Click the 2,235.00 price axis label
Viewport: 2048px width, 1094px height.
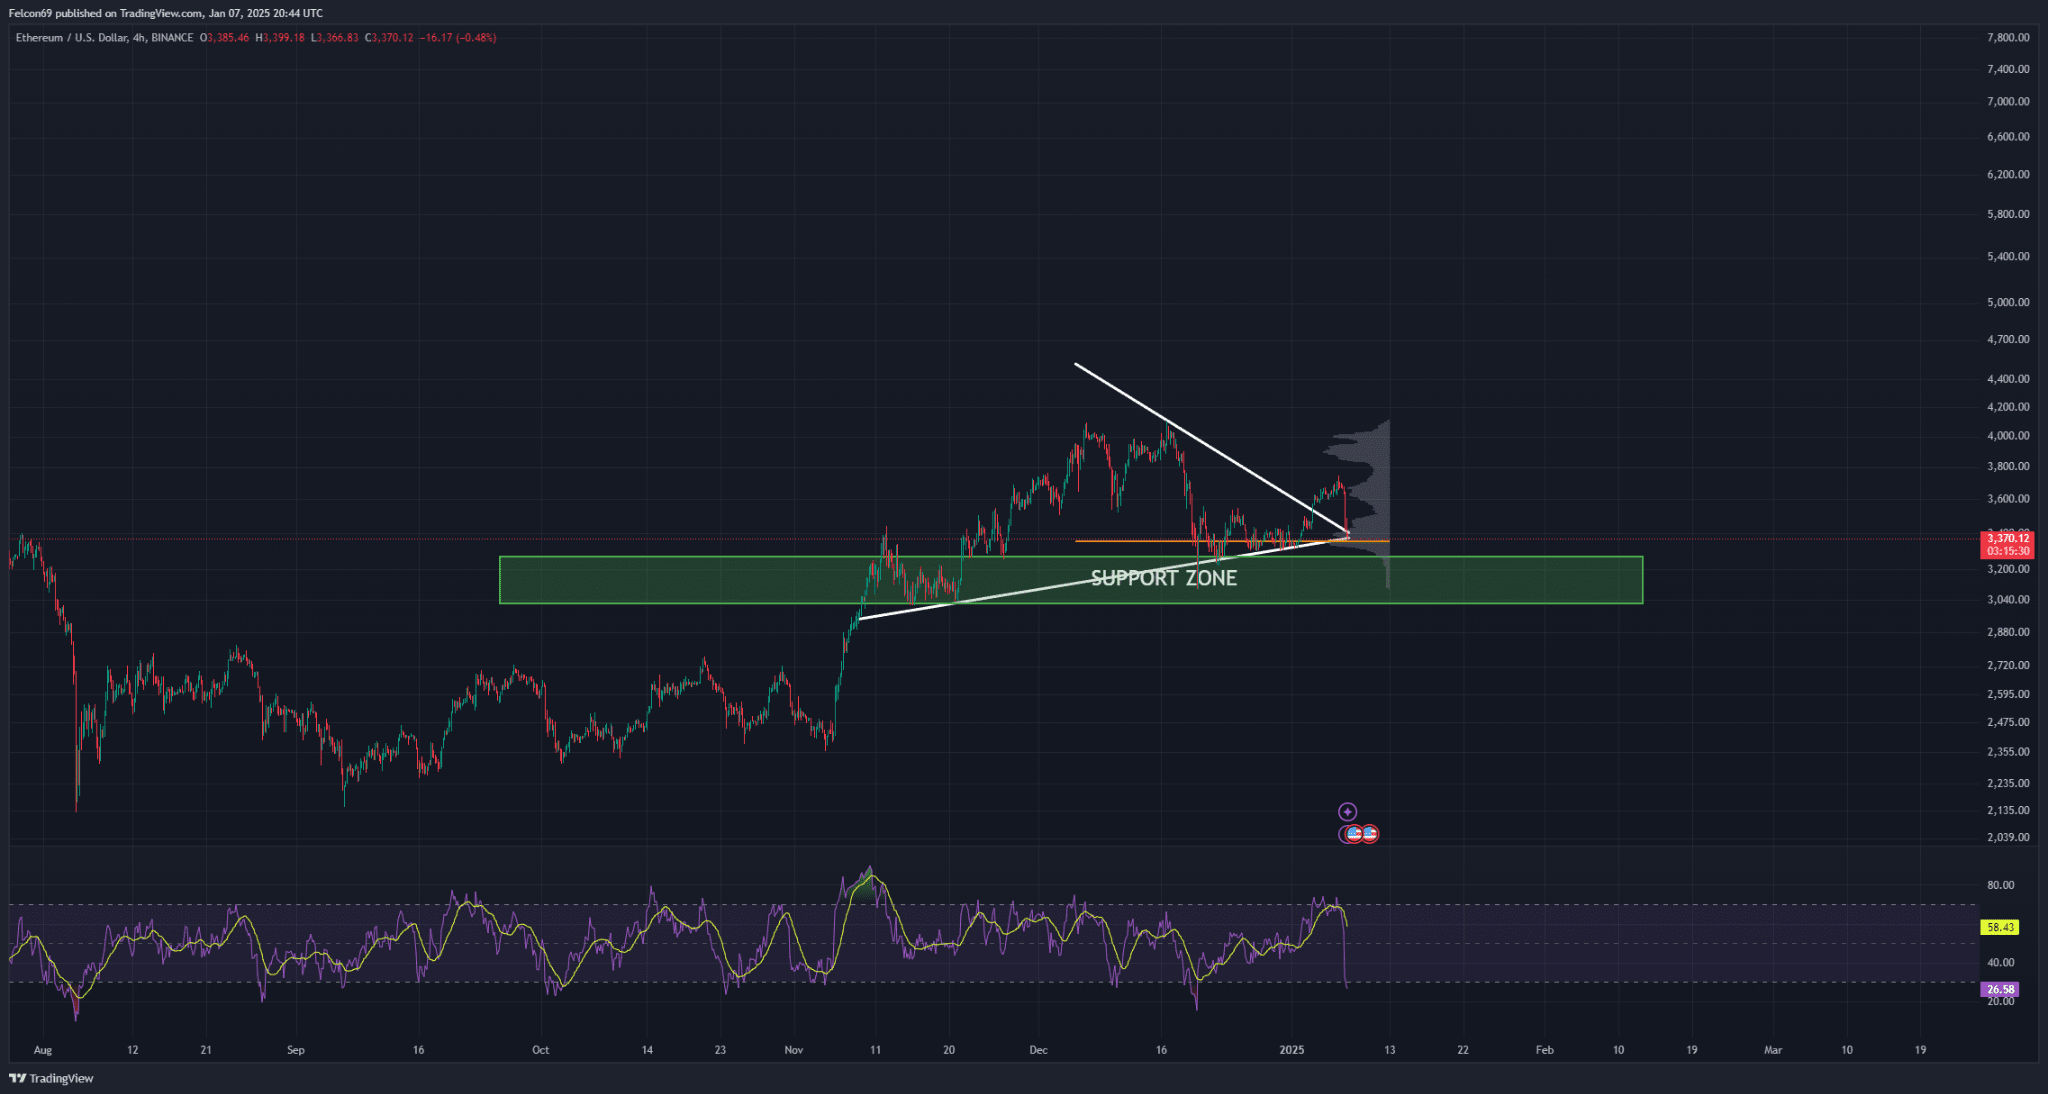[x=2008, y=783]
